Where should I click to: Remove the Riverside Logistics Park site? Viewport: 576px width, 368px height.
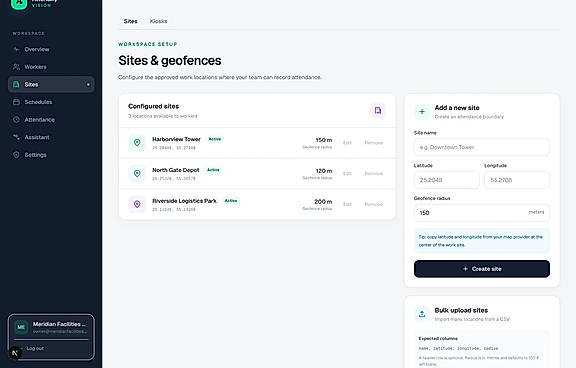tap(374, 204)
